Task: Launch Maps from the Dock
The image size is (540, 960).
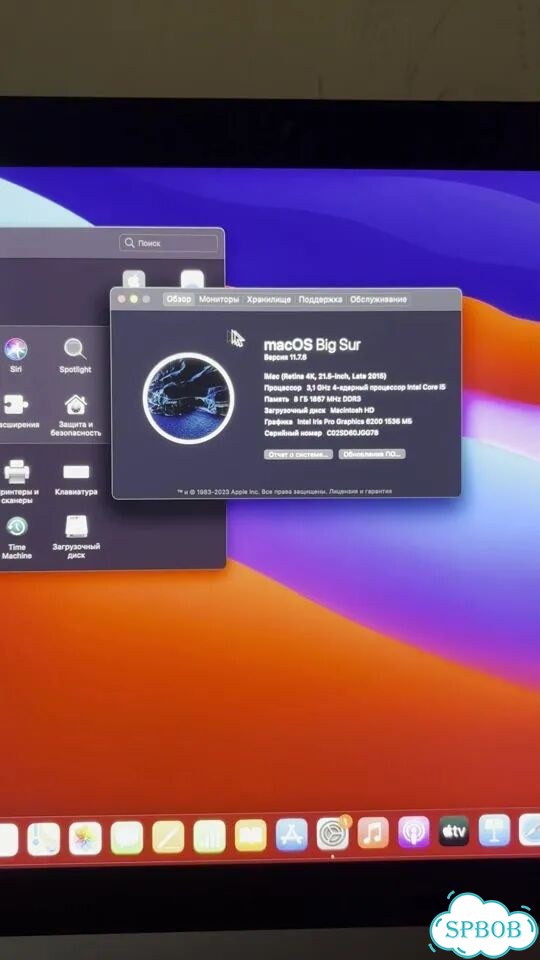Action: click(x=43, y=839)
